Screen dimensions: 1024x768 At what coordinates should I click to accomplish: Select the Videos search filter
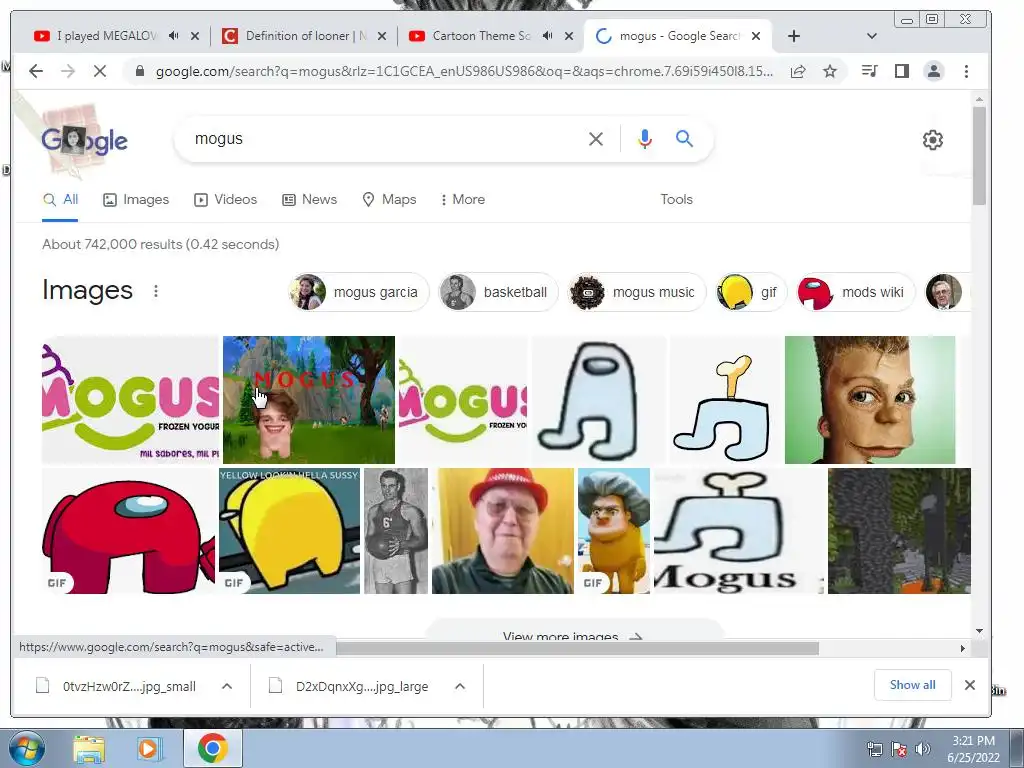(x=225, y=199)
